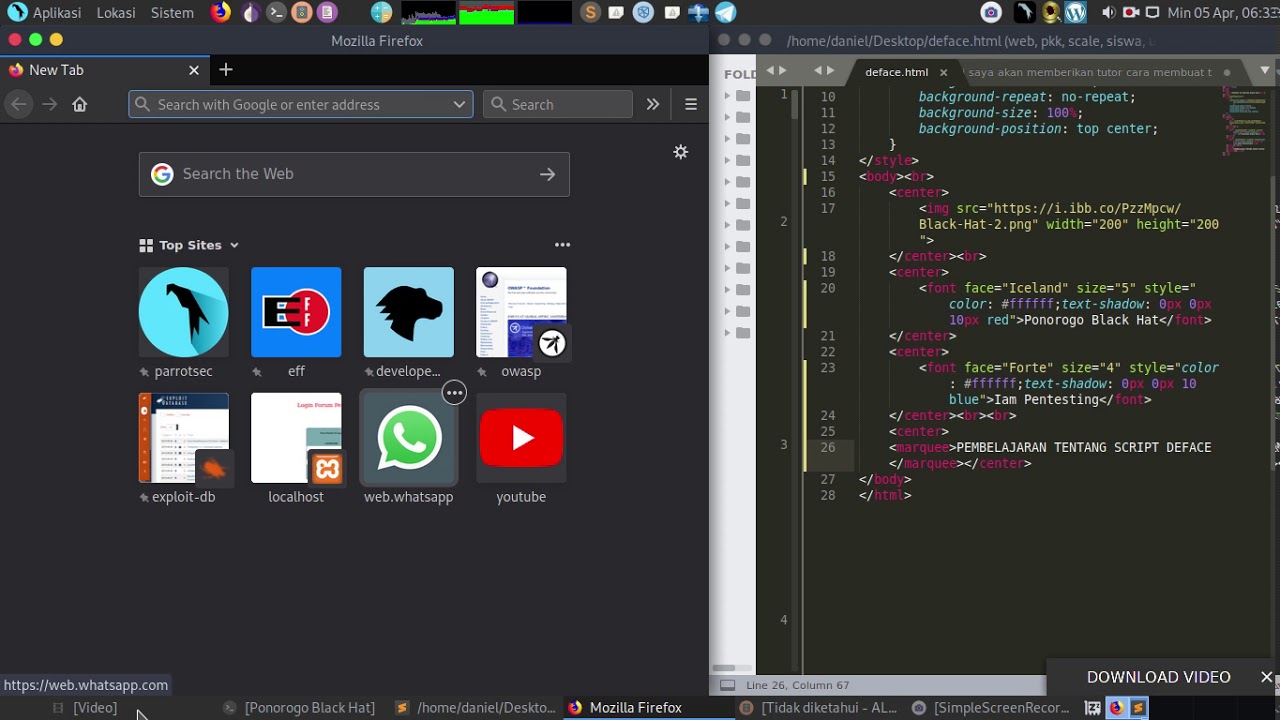Image resolution: width=1280 pixels, height=720 pixels.
Task: Switch to Tidak diketahui taskbar window
Action: pos(818,708)
